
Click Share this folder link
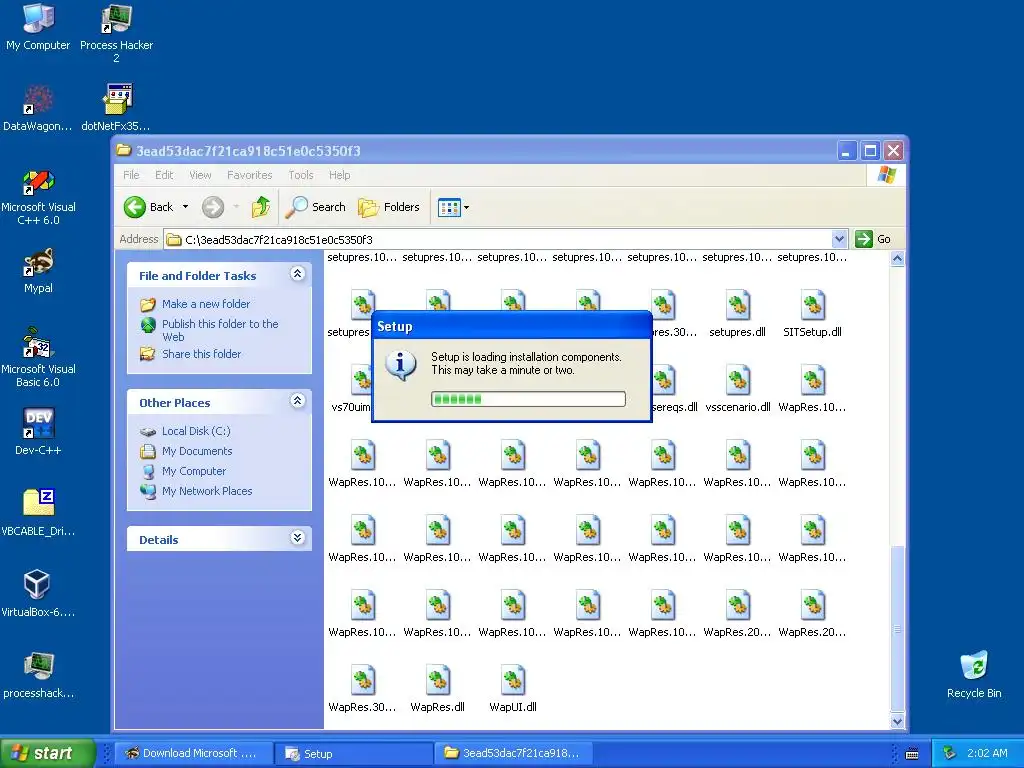coord(201,354)
